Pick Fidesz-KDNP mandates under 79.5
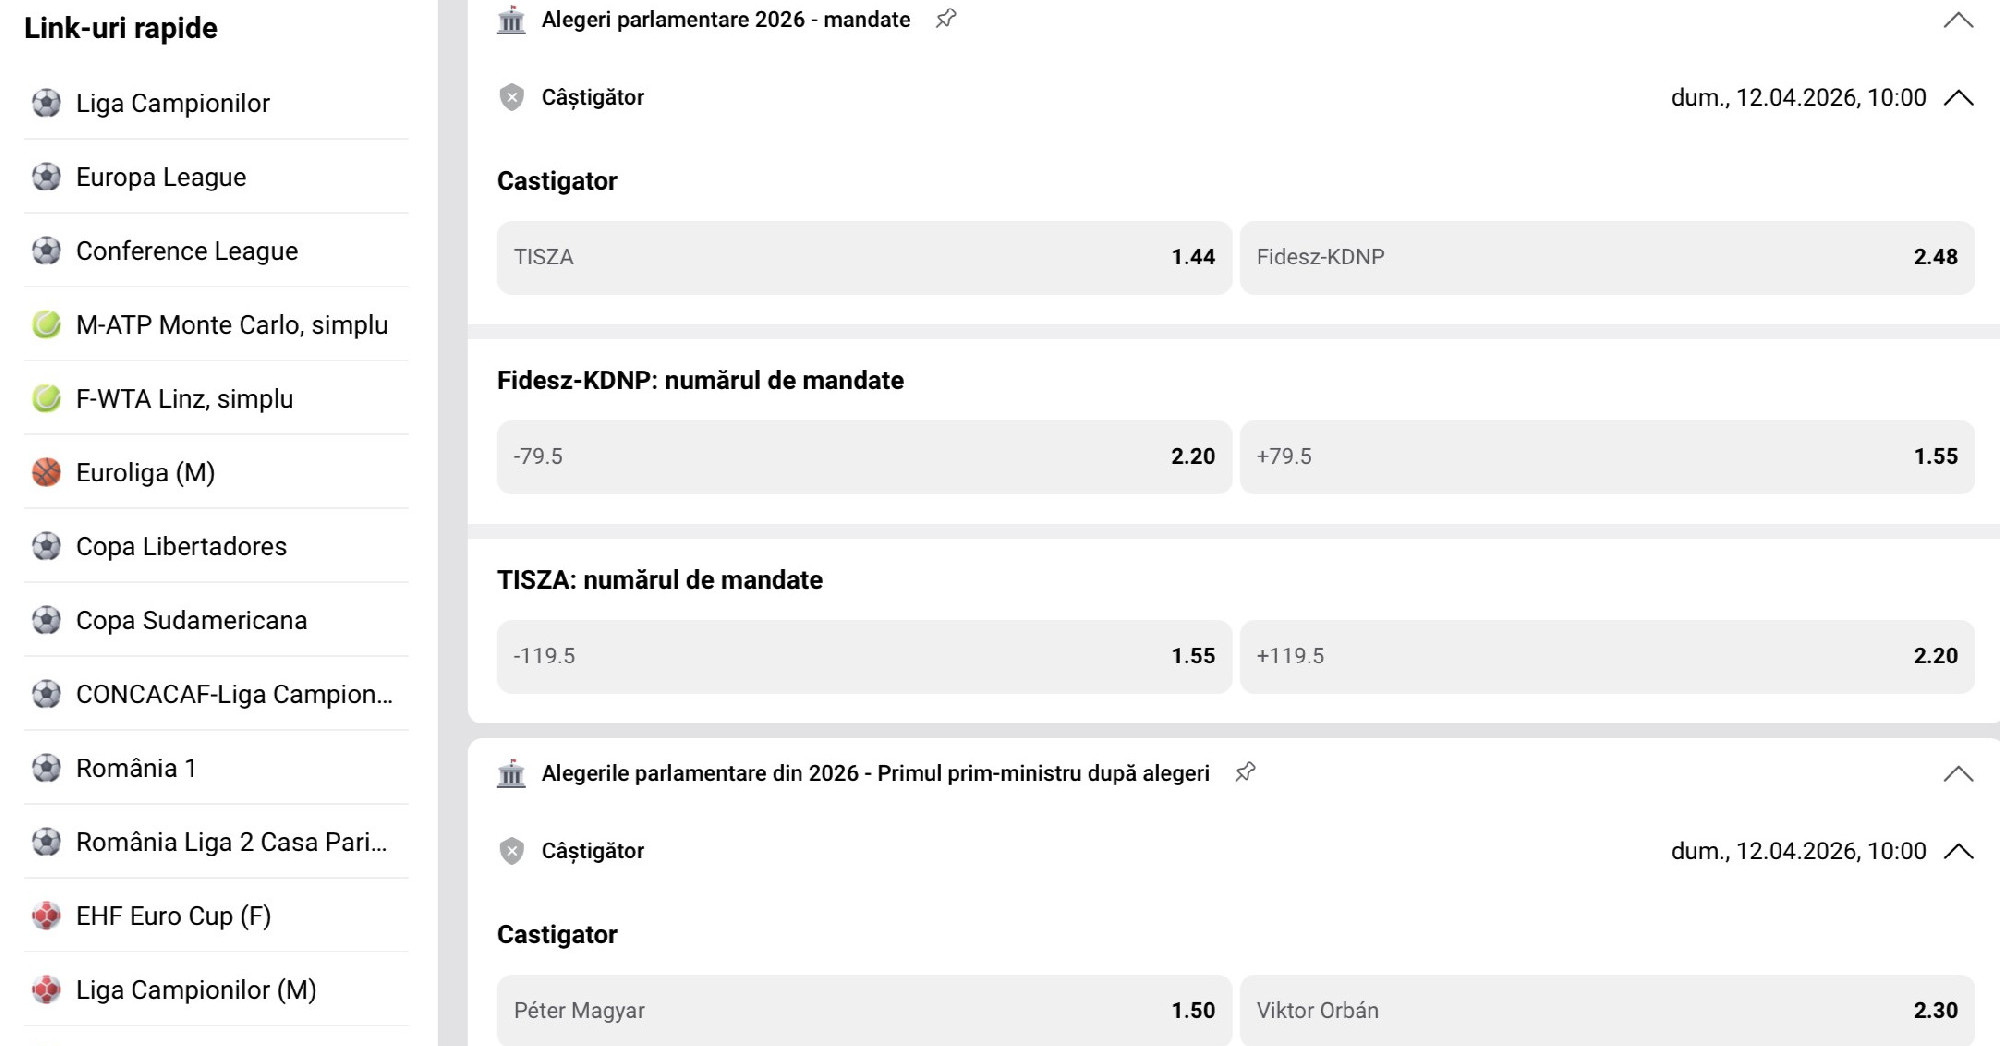The width and height of the screenshot is (2000, 1046). [x=864, y=457]
